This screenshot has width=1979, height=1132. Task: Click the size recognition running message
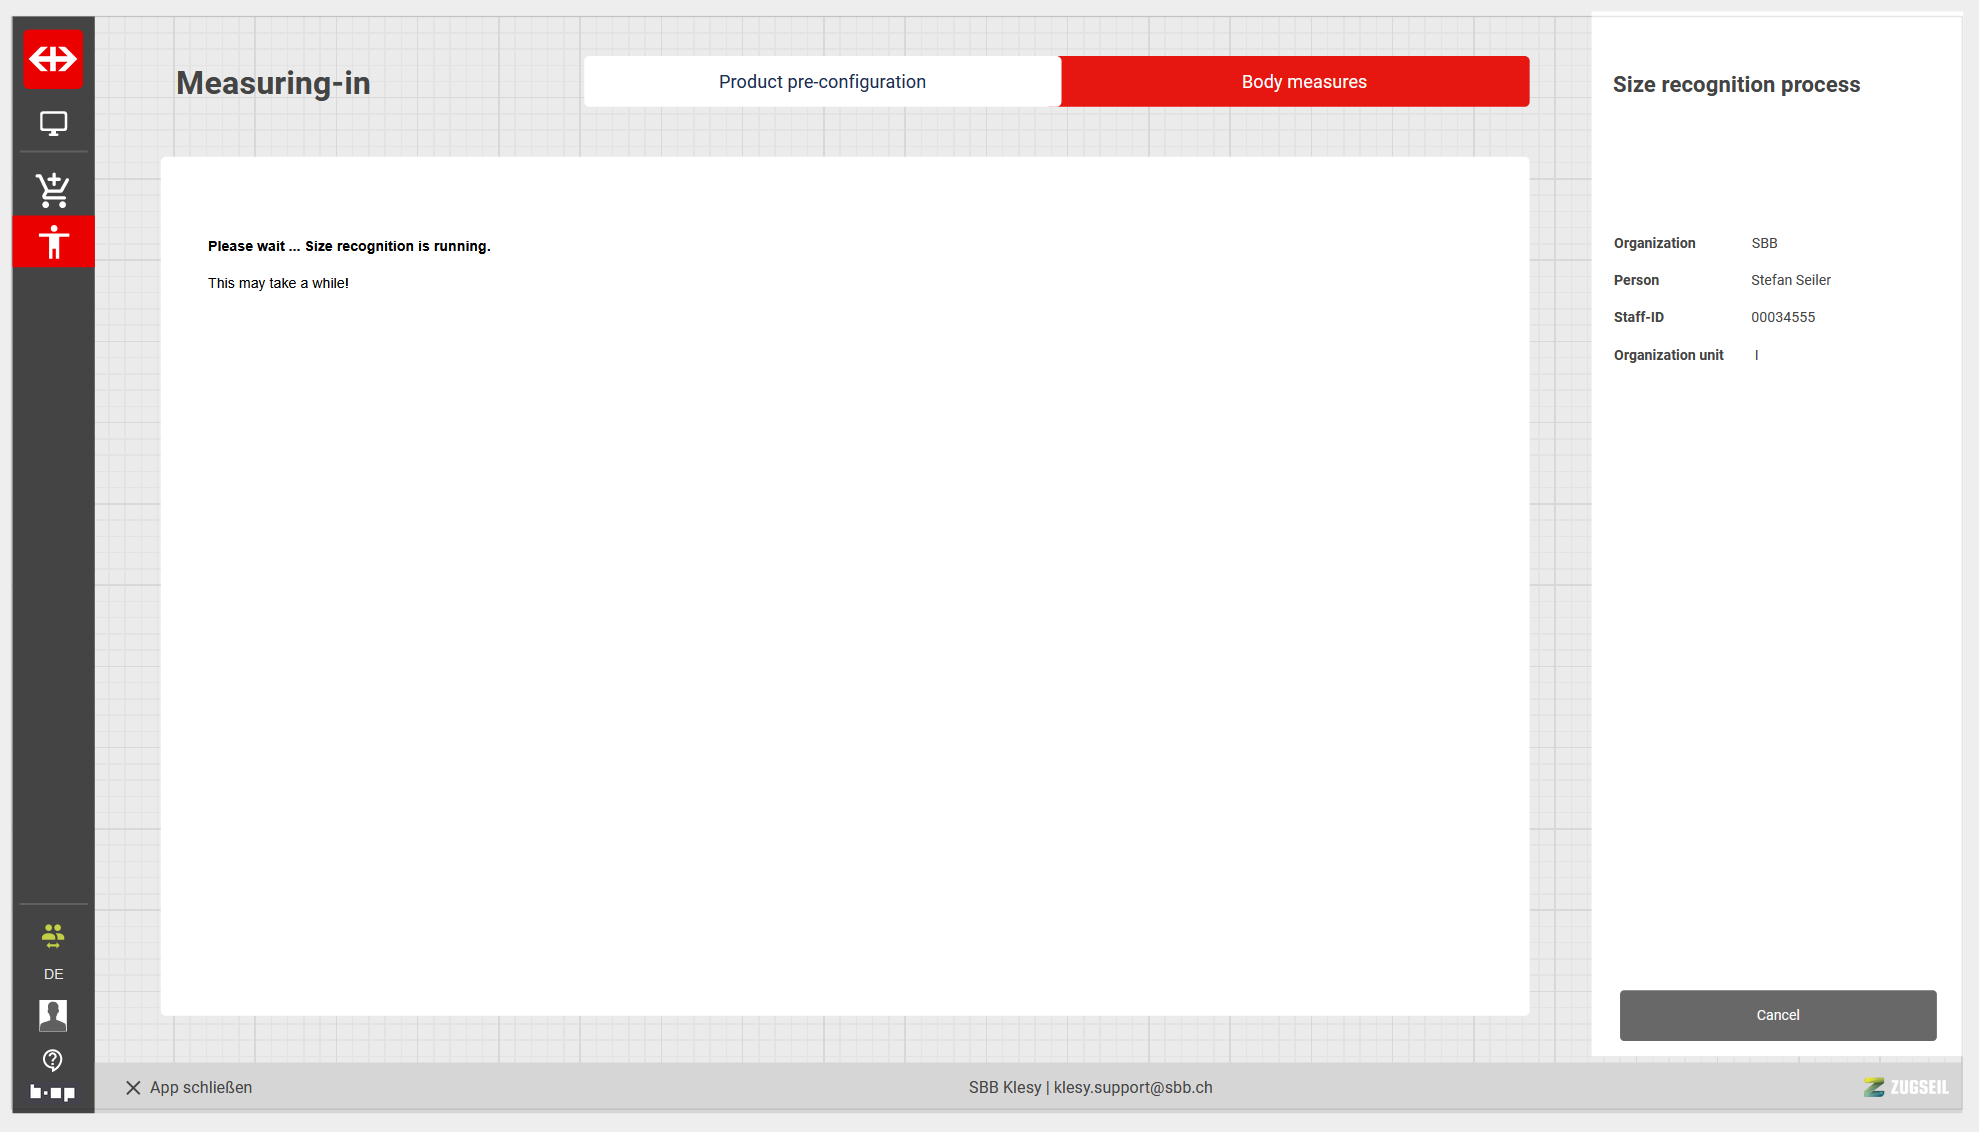coord(349,246)
